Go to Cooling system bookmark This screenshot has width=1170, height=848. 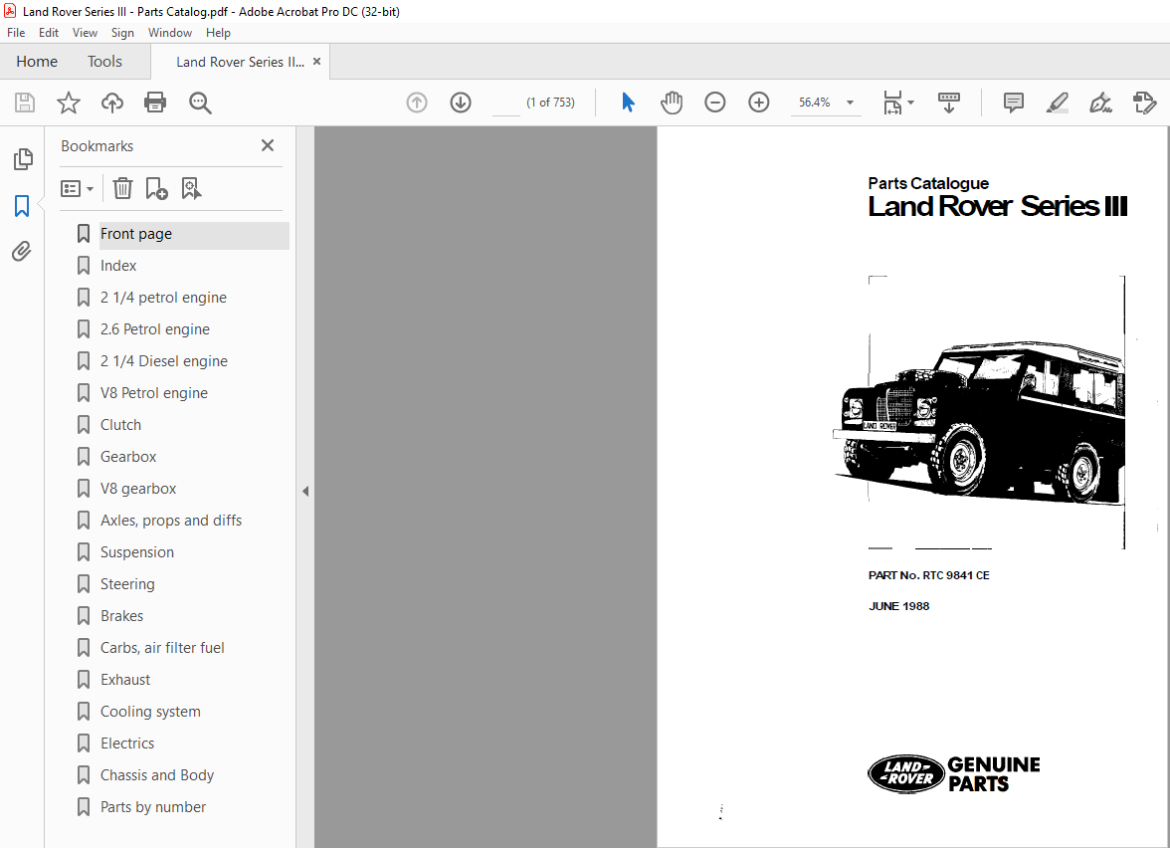tap(150, 711)
